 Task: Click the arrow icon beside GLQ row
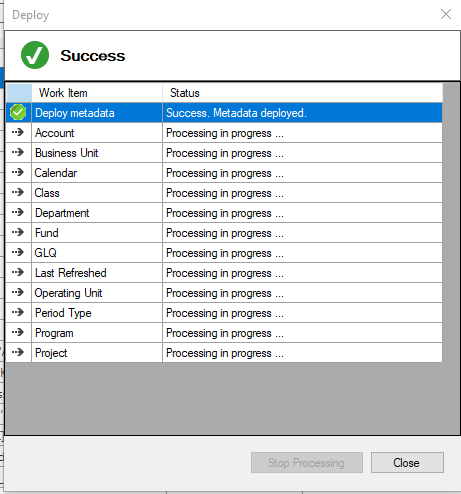18,252
